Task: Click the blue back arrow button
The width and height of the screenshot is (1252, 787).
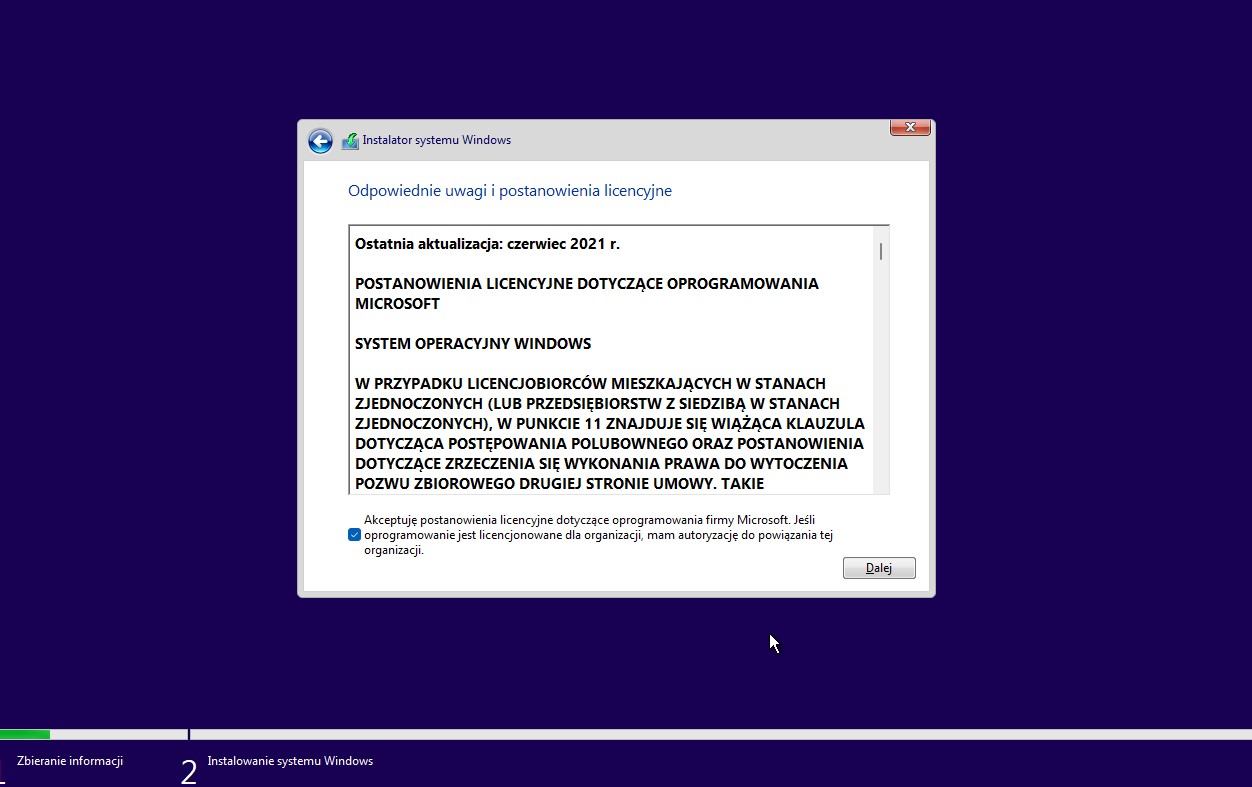Action: [320, 141]
